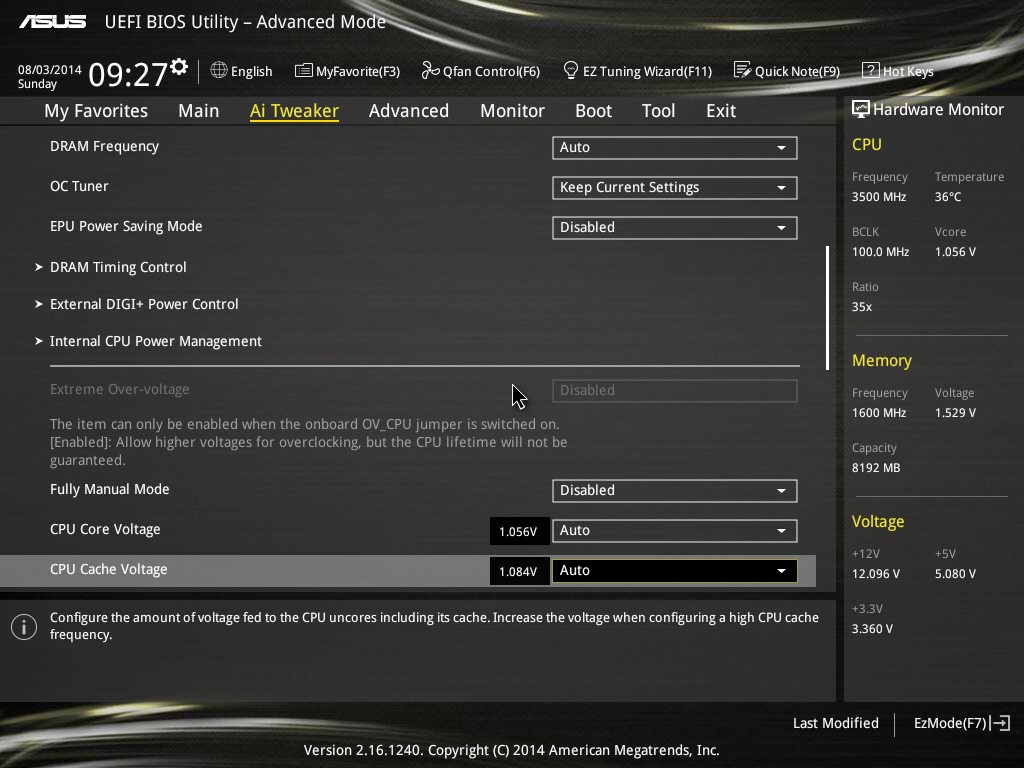The width and height of the screenshot is (1024, 768).
Task: Click the 5.080 V reading
Action: 955,573
